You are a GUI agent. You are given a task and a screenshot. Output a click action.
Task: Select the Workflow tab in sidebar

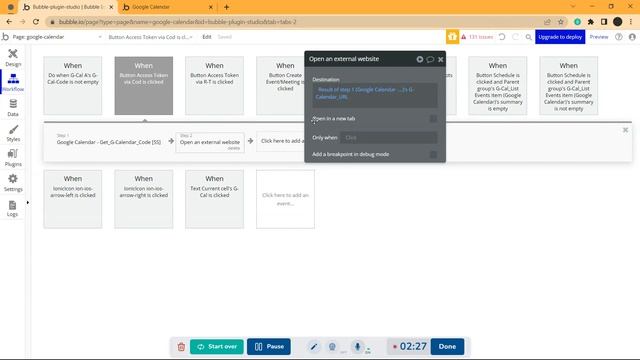pyautogui.click(x=13, y=82)
